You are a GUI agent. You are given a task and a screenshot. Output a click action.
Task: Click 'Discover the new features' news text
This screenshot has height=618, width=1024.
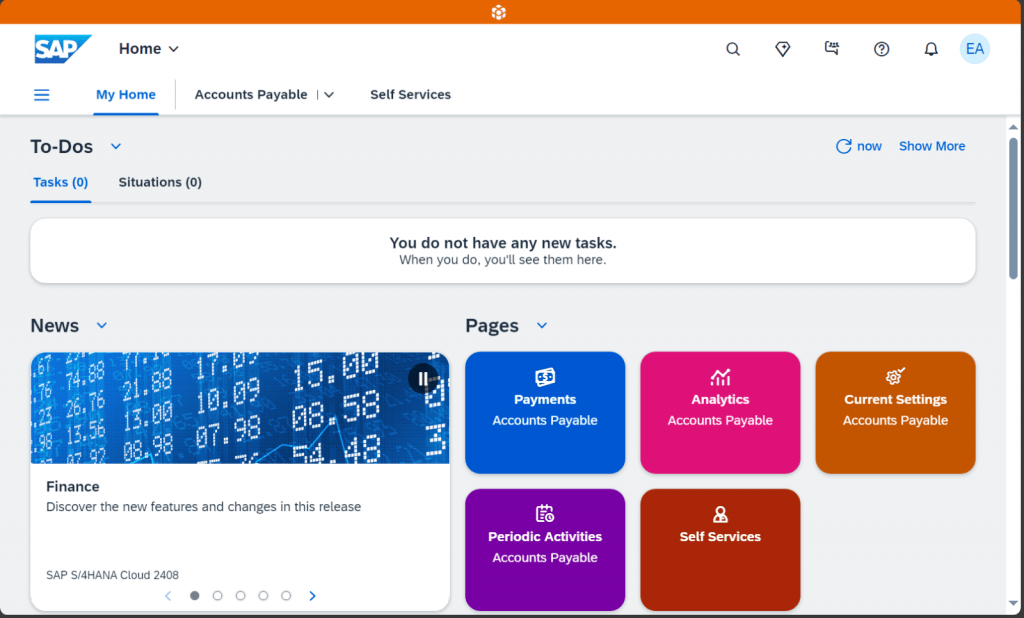(203, 507)
